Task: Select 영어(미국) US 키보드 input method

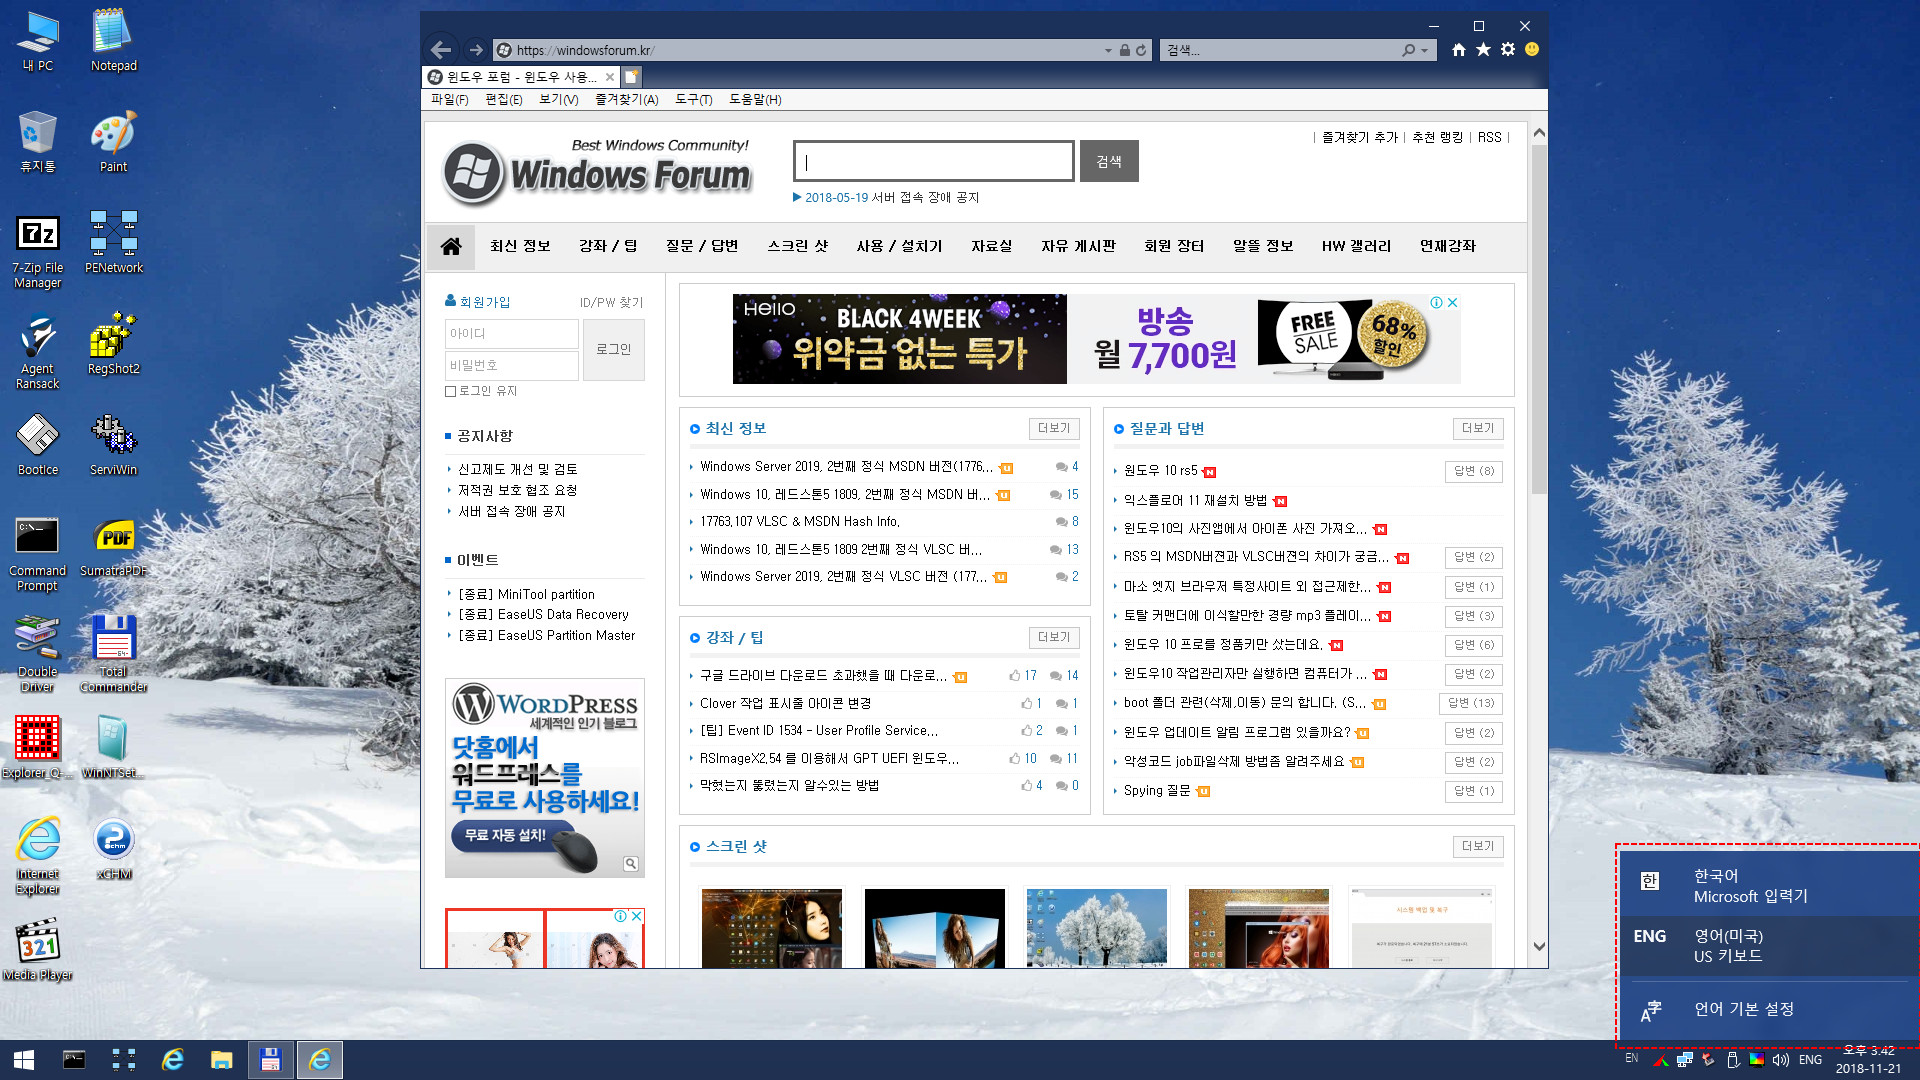Action: coord(1769,946)
